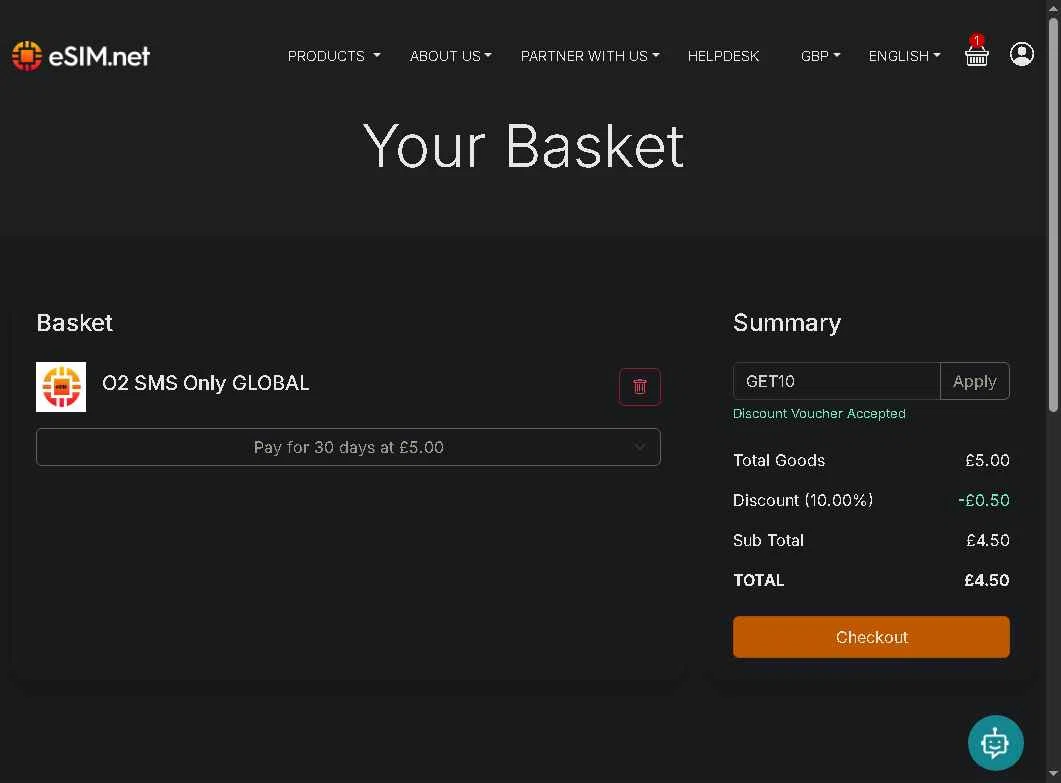1061x783 pixels.
Task: Select the bold TOTAL label
Action: click(759, 580)
